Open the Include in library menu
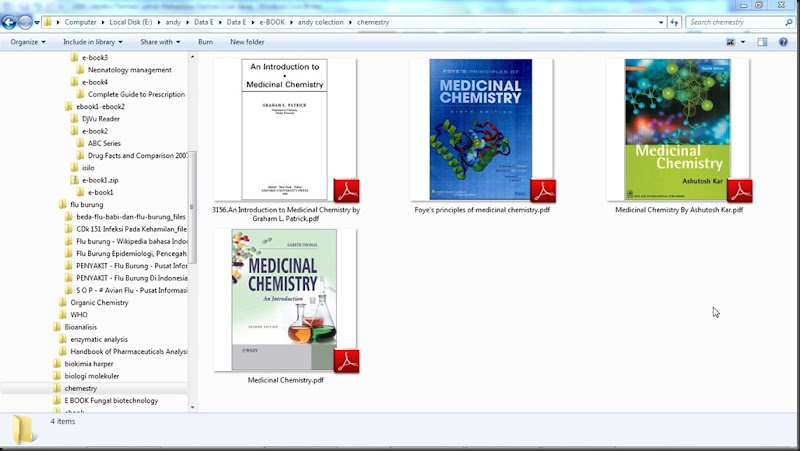800x451 pixels. [x=93, y=42]
